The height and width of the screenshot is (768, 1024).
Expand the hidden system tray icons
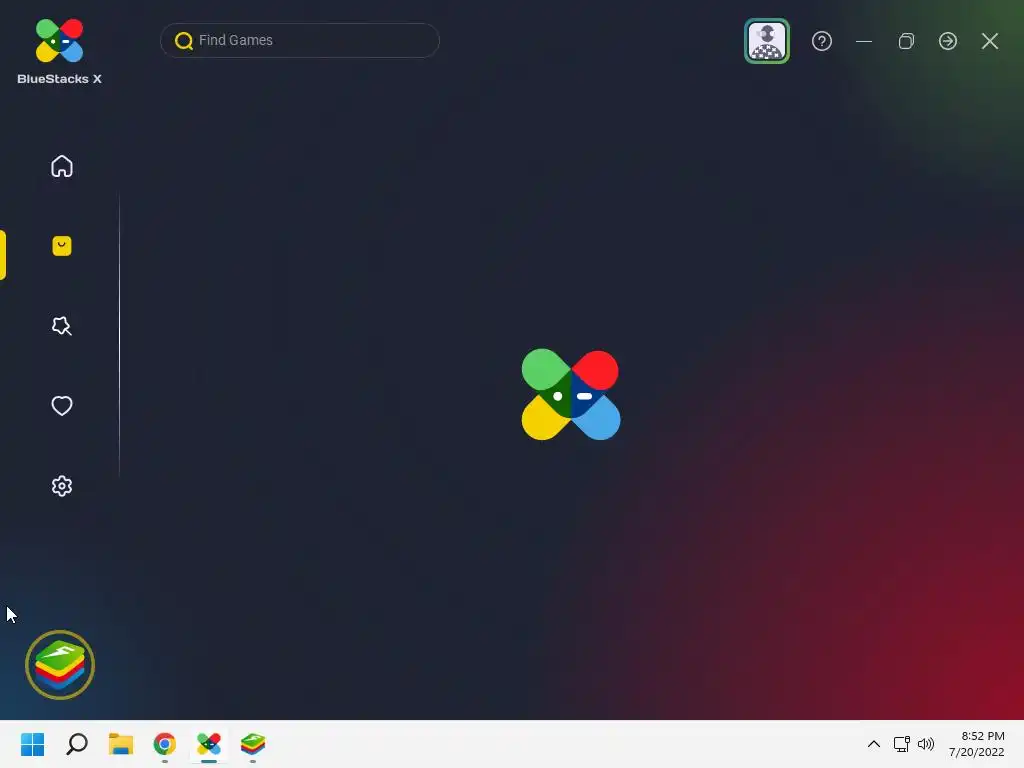click(874, 744)
